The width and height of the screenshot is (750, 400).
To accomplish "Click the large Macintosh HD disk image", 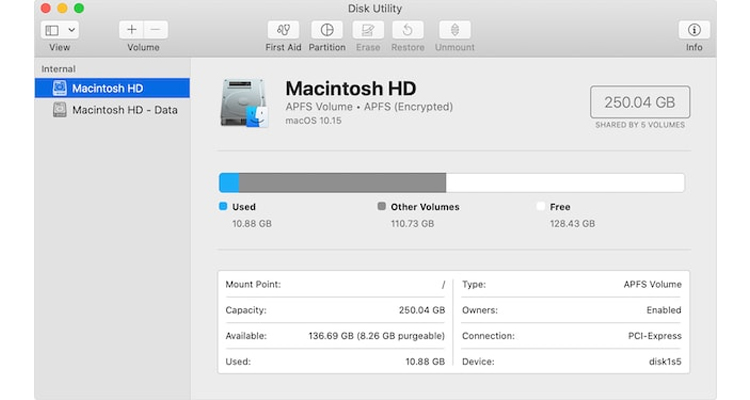I will (244, 103).
